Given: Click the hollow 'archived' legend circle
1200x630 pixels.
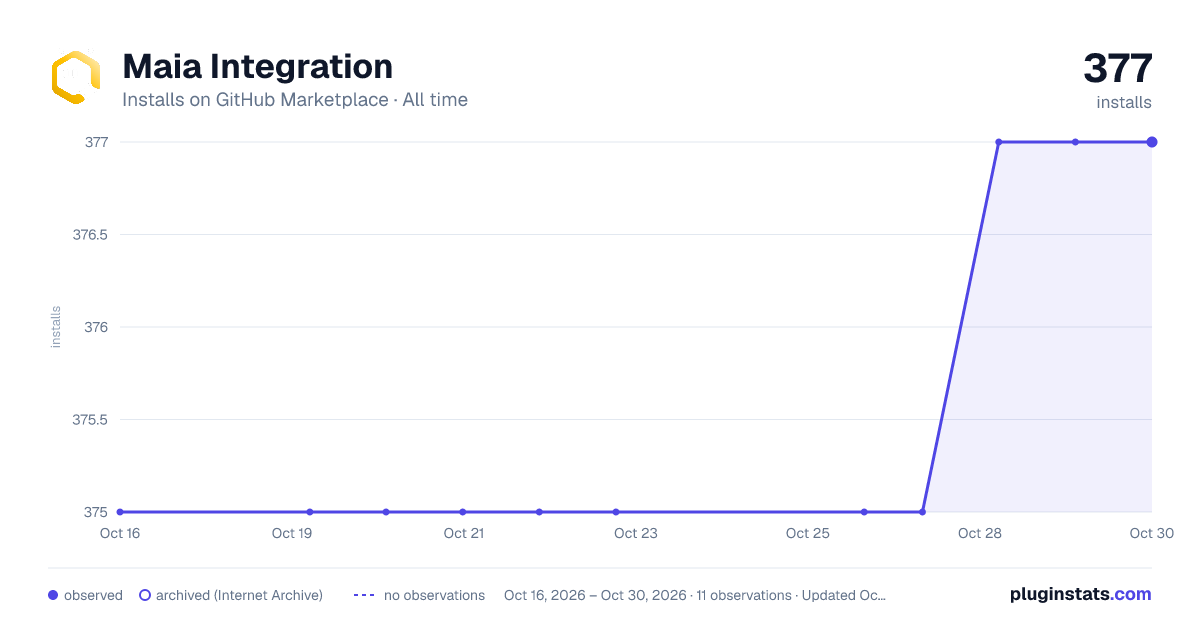Looking at the screenshot, I should click(x=145, y=595).
